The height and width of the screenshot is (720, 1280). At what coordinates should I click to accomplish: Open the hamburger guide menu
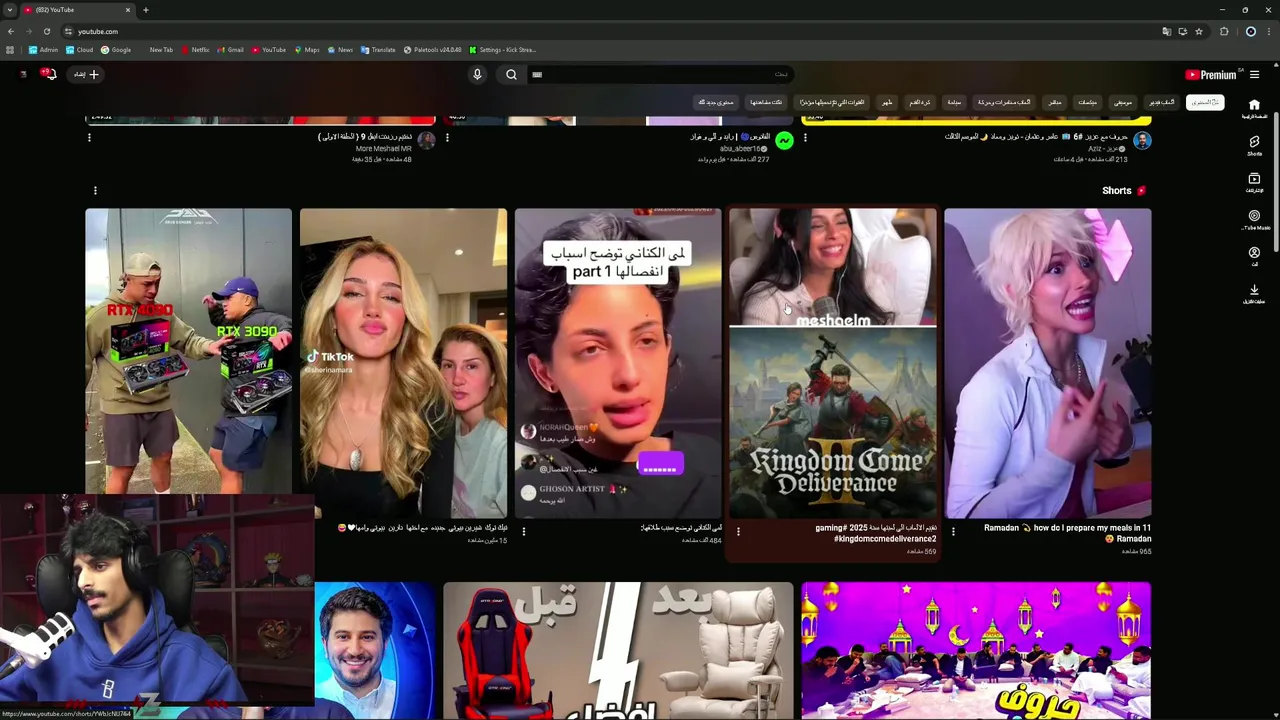pyautogui.click(x=1254, y=74)
